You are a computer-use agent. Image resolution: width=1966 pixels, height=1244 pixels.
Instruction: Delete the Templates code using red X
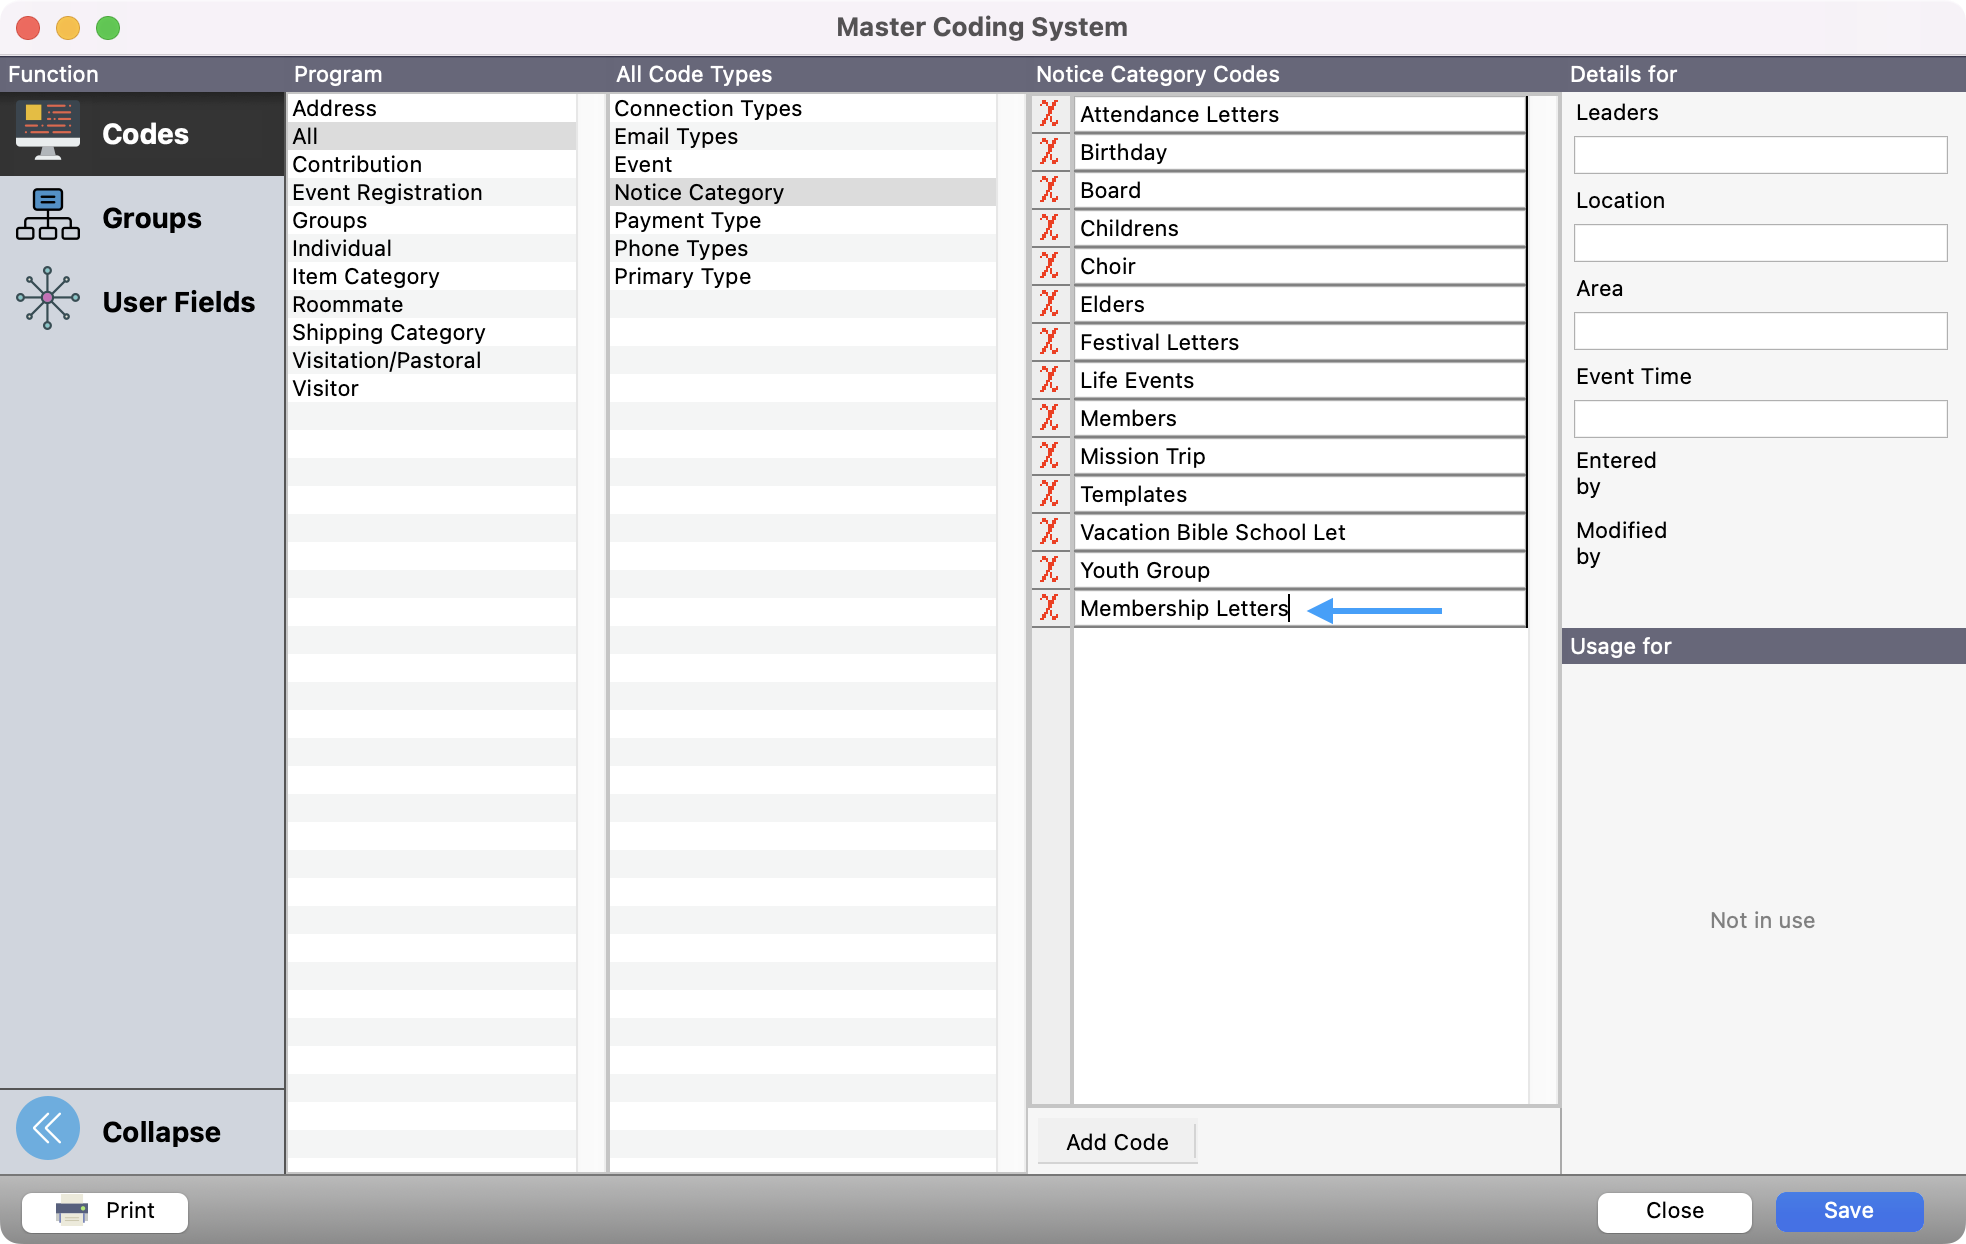[1050, 494]
